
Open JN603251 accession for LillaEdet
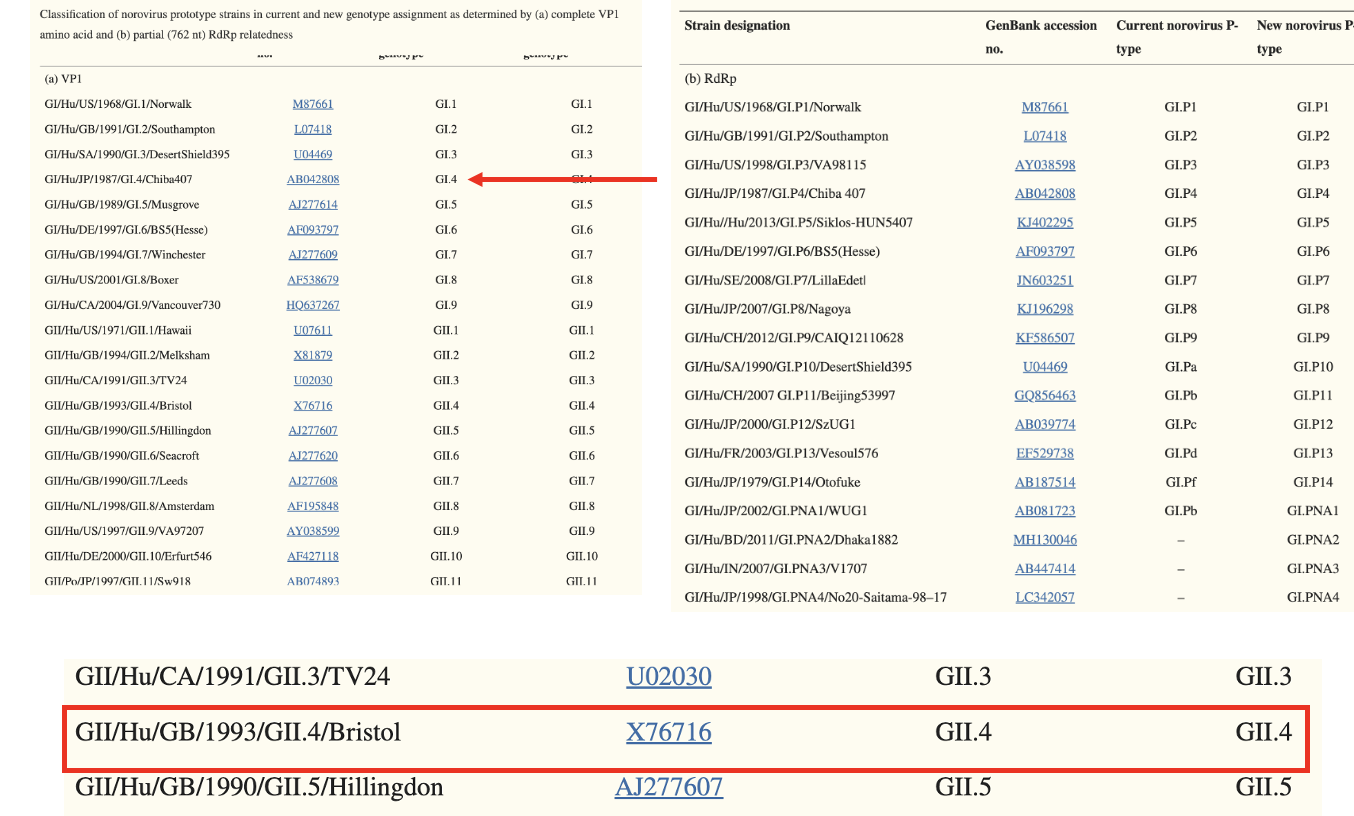click(1045, 280)
